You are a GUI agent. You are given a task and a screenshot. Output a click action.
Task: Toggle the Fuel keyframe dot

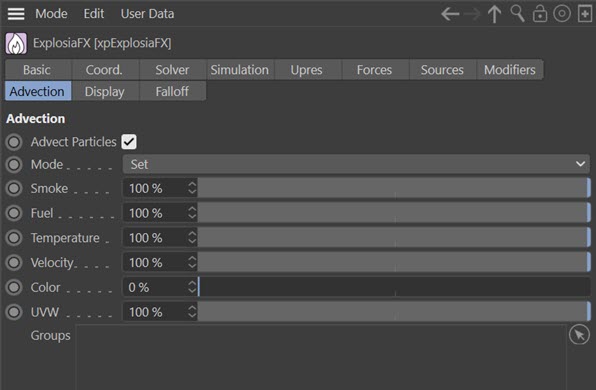pyautogui.click(x=14, y=213)
